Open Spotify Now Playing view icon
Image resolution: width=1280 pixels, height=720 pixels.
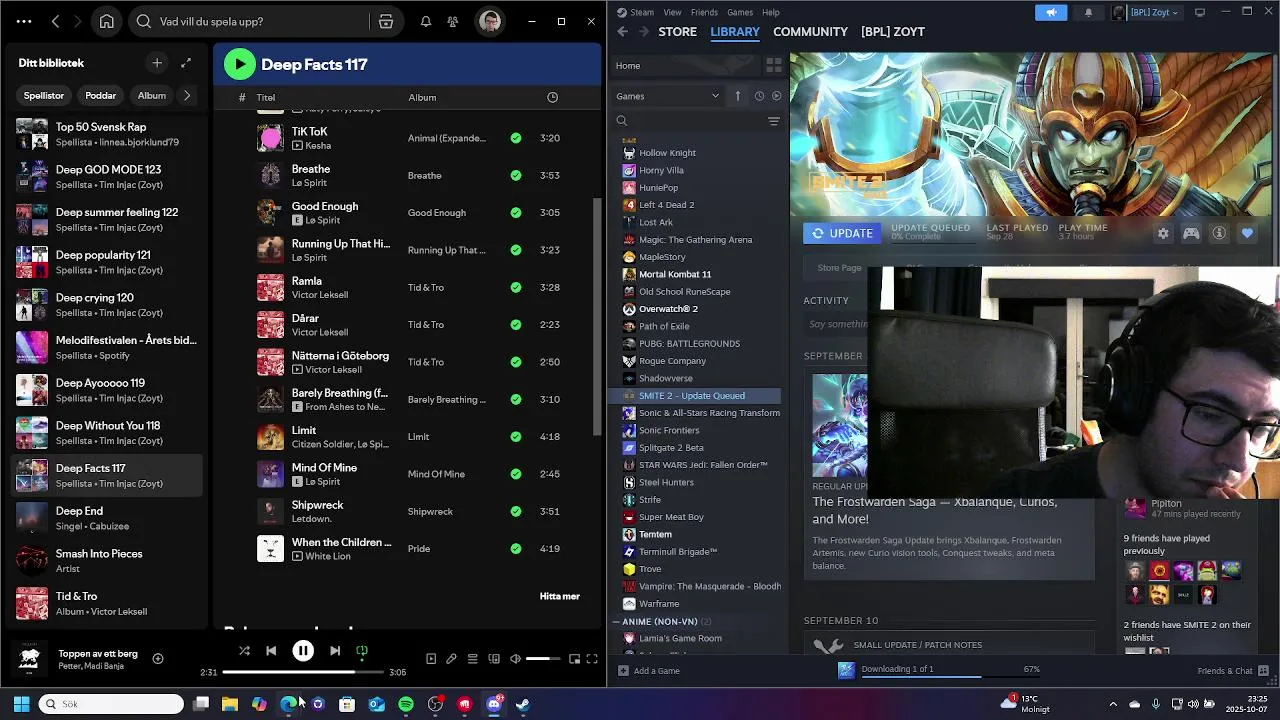click(x=431, y=659)
